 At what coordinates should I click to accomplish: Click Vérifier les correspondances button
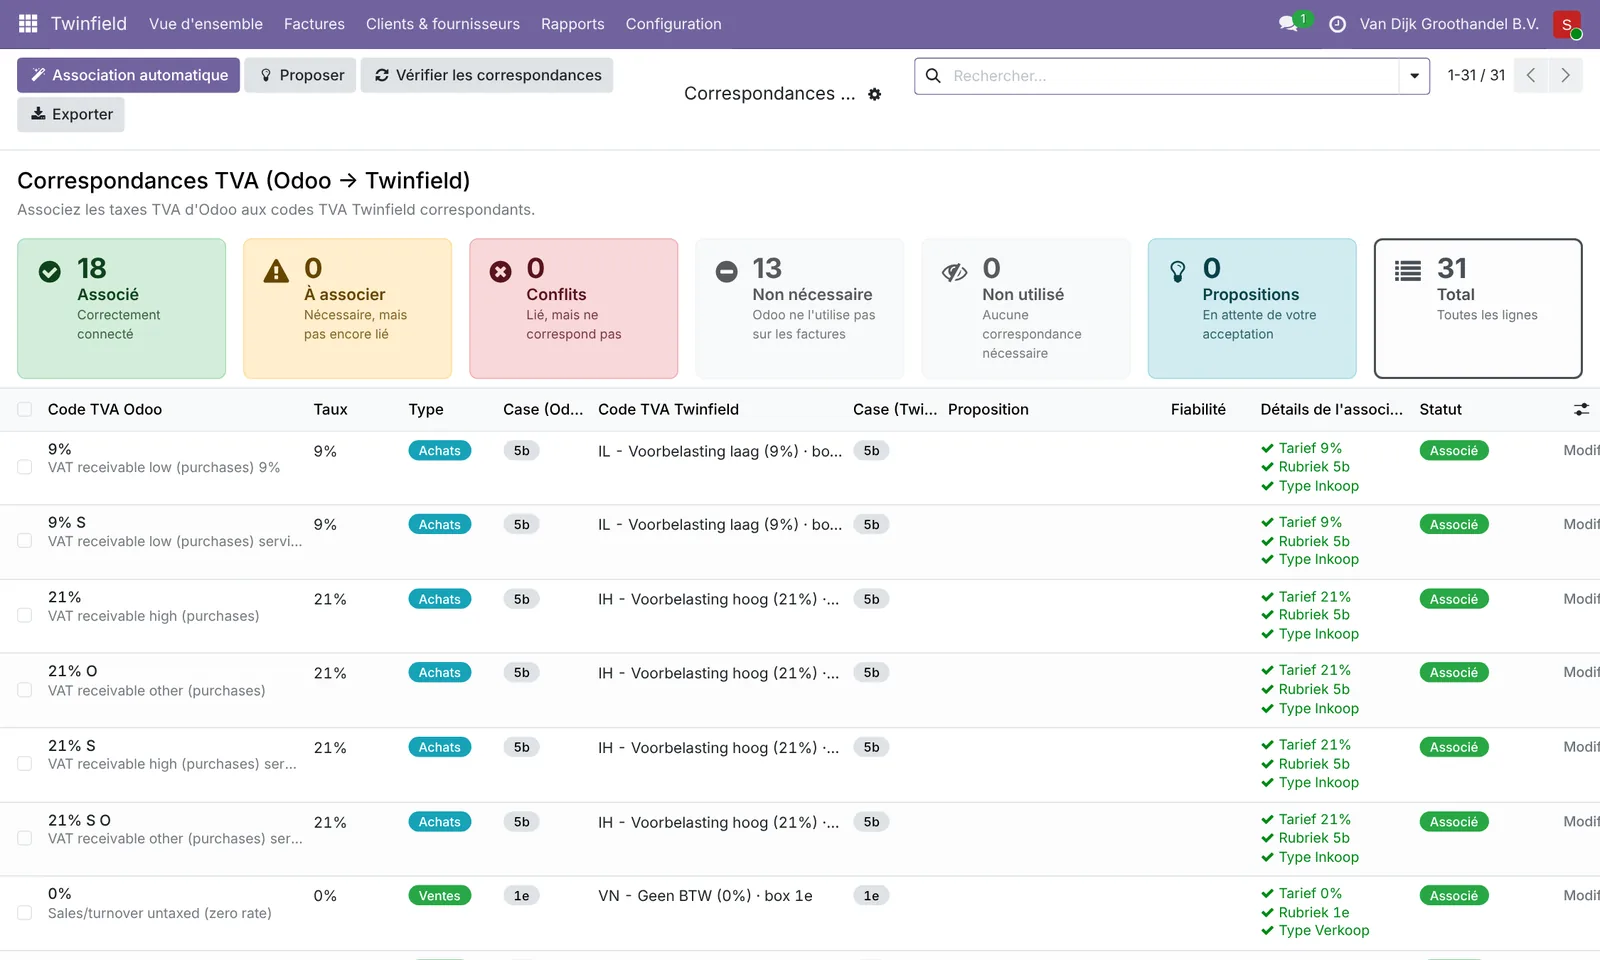[x=487, y=75]
